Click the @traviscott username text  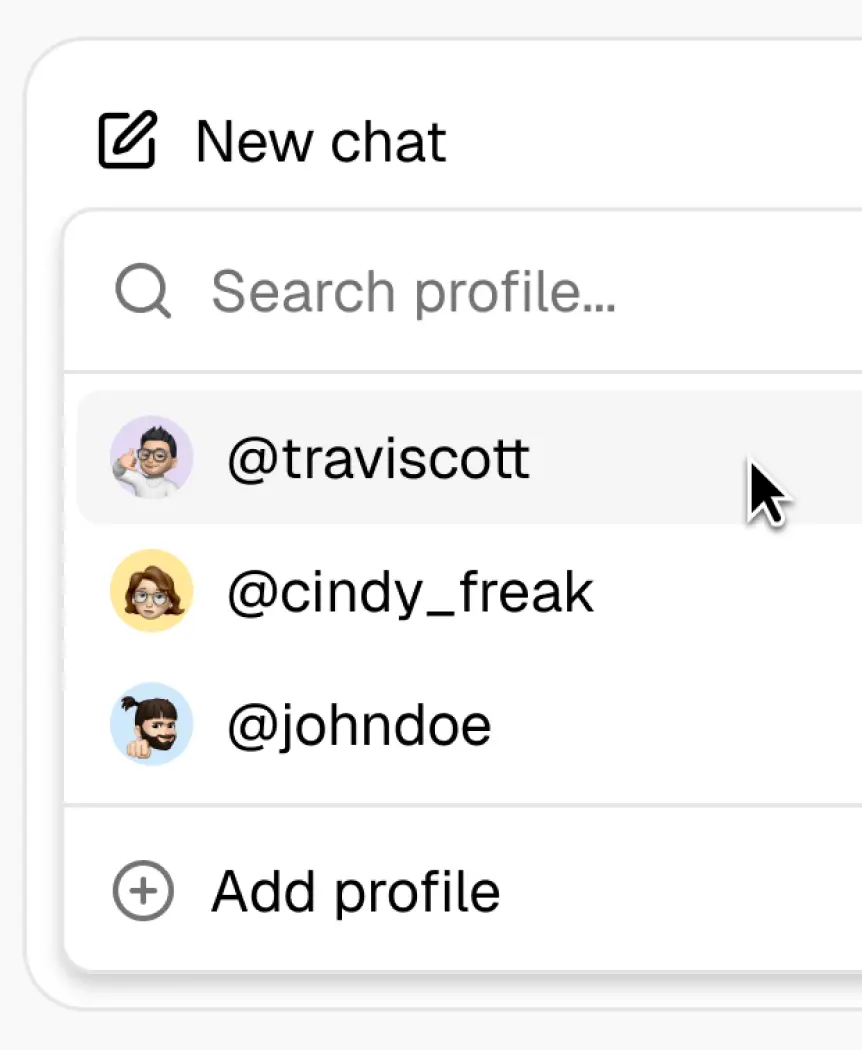pos(378,460)
